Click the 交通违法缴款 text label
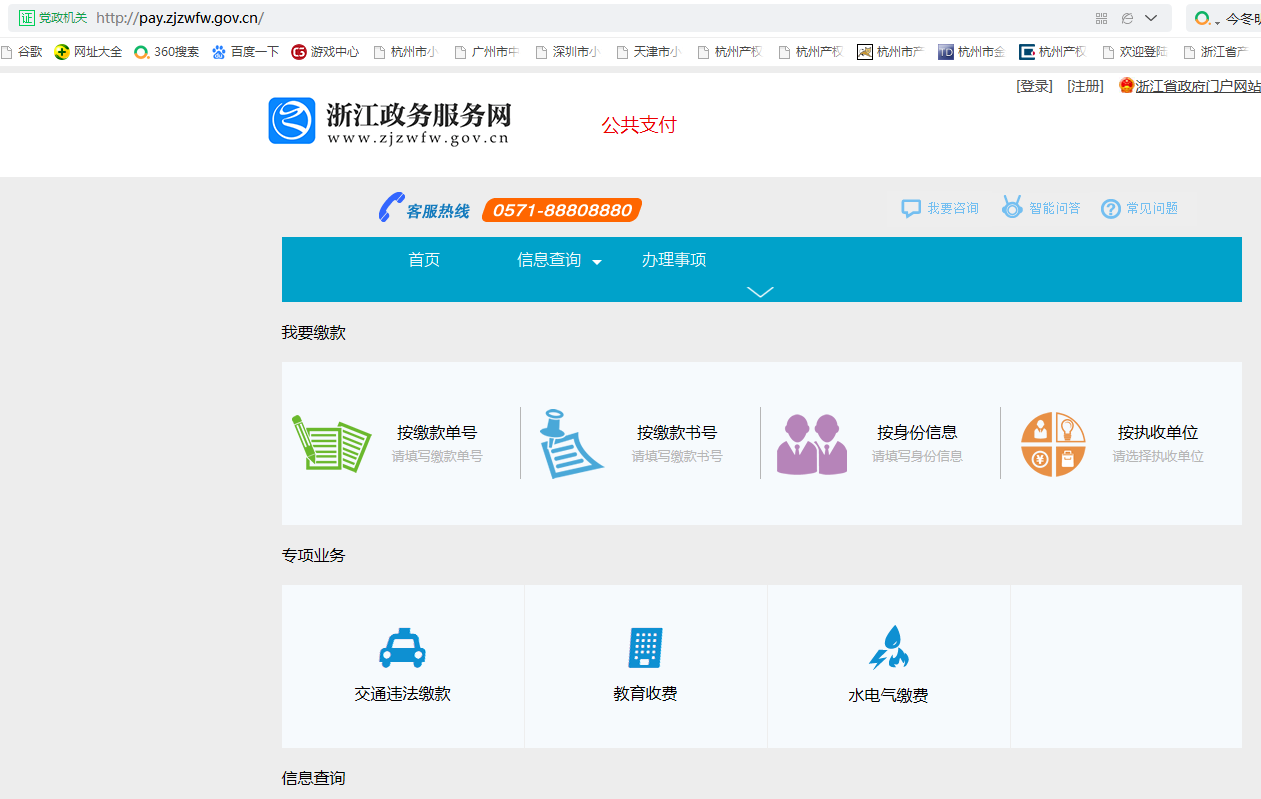 pyautogui.click(x=402, y=693)
